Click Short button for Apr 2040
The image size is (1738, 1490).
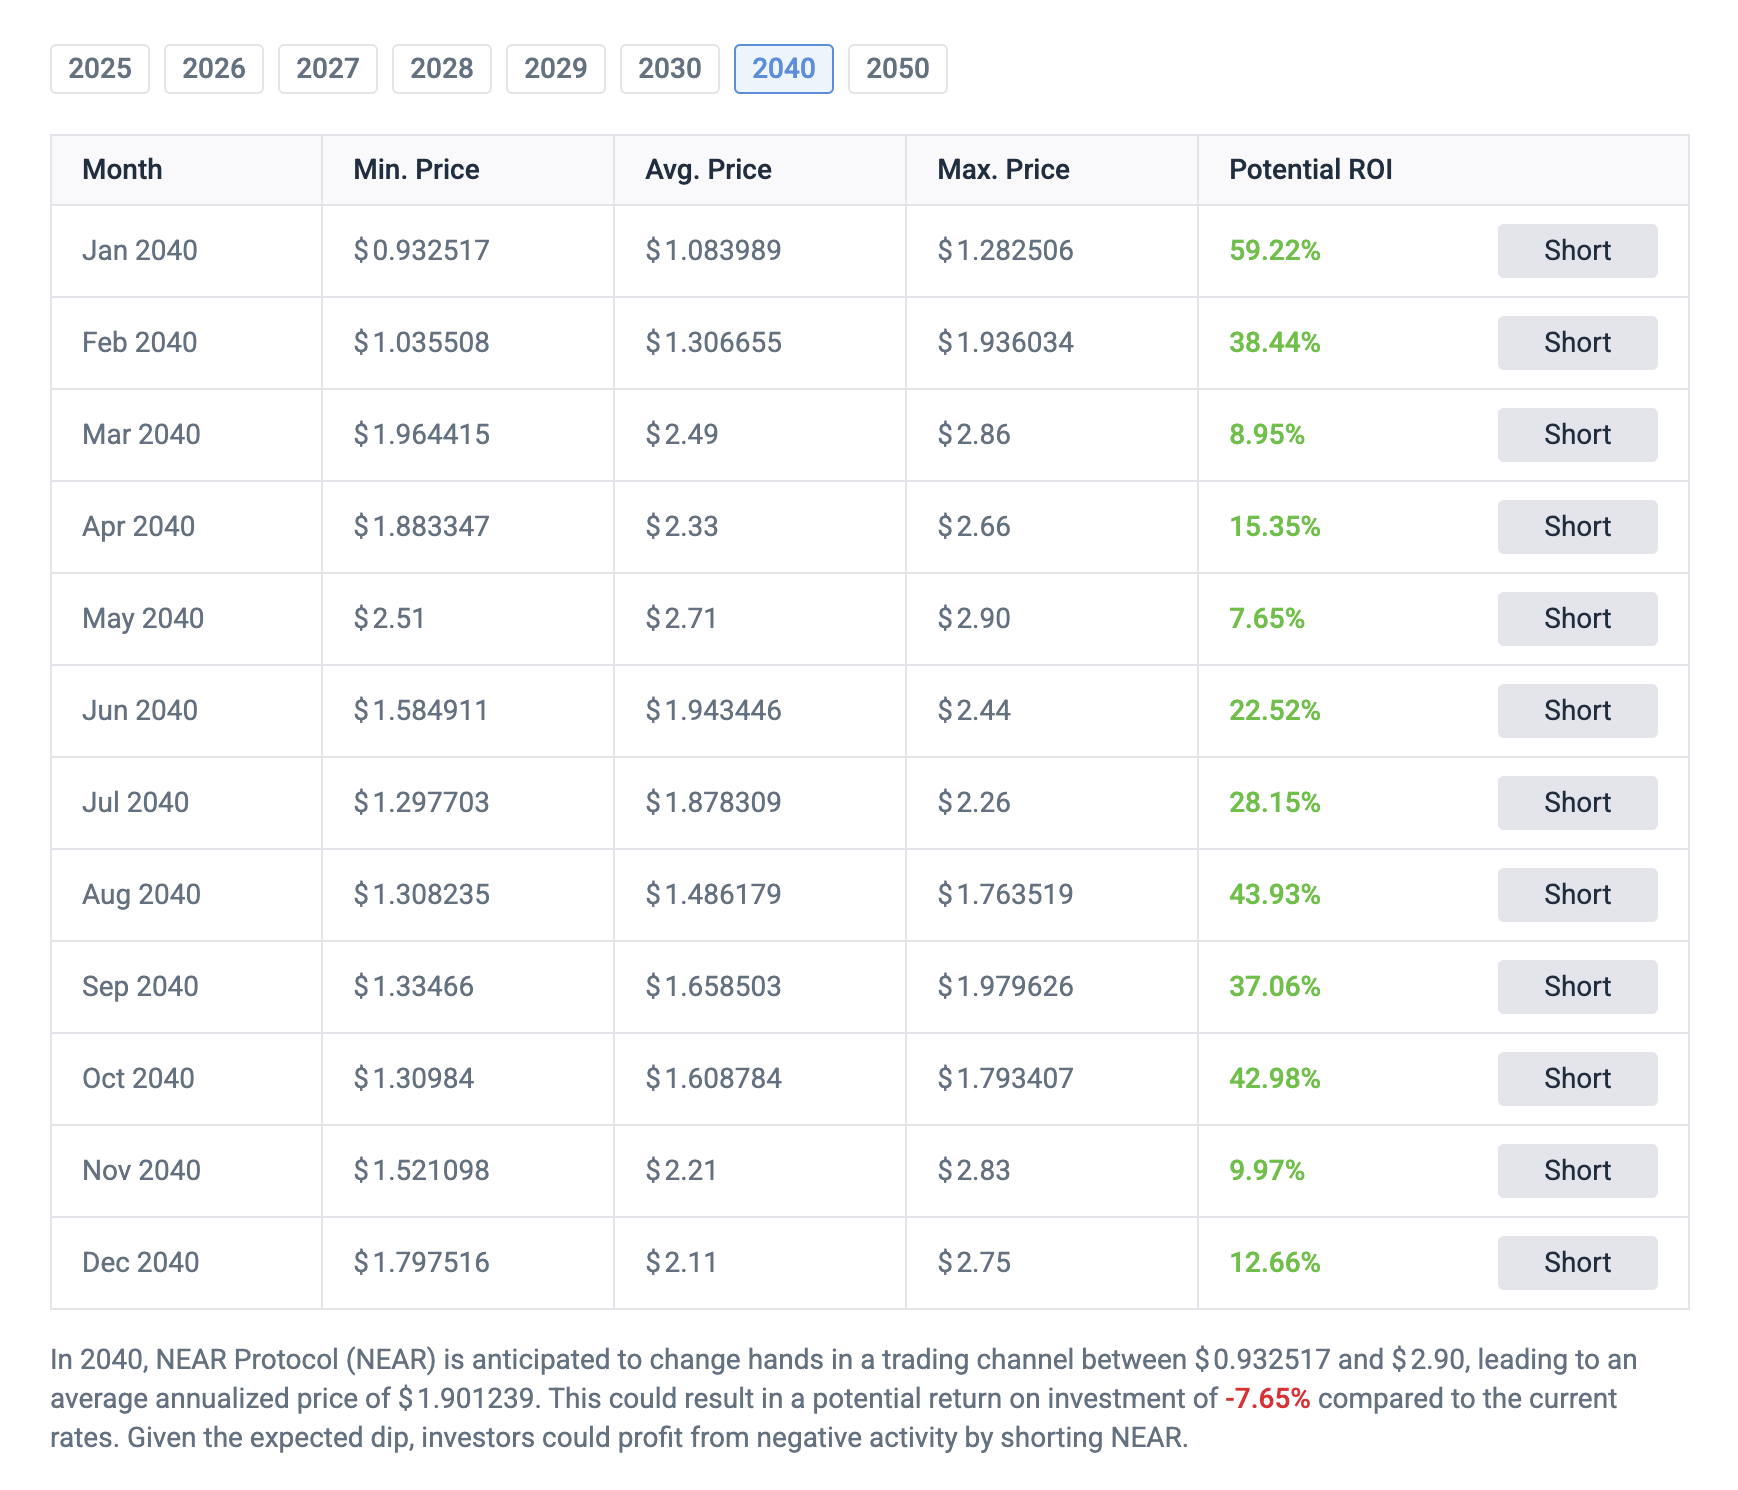[1577, 527]
